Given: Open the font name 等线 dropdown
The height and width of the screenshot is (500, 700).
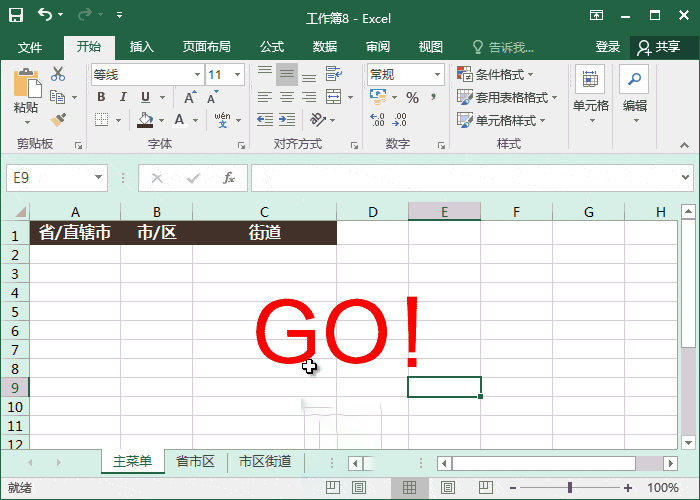Looking at the screenshot, I should click(x=197, y=75).
